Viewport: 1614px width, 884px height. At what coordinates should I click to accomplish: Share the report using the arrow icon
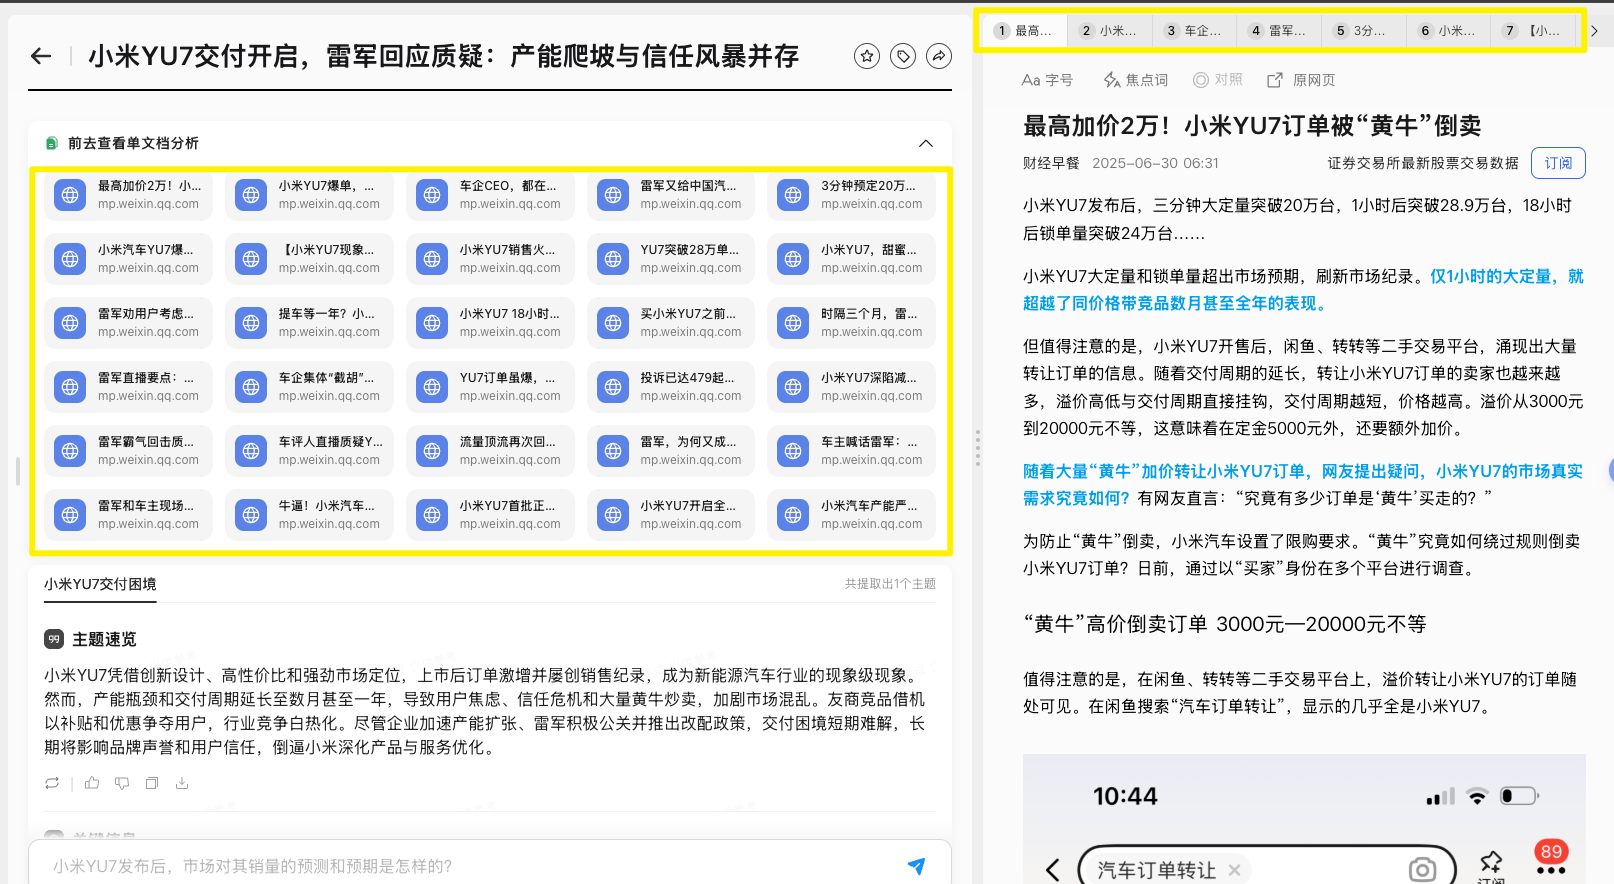pyautogui.click(x=939, y=56)
